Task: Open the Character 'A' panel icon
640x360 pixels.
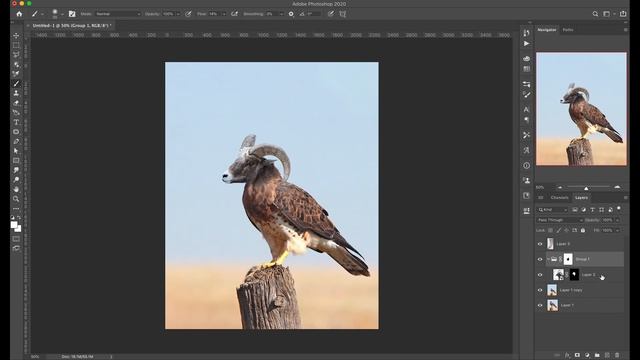Action: click(x=527, y=109)
